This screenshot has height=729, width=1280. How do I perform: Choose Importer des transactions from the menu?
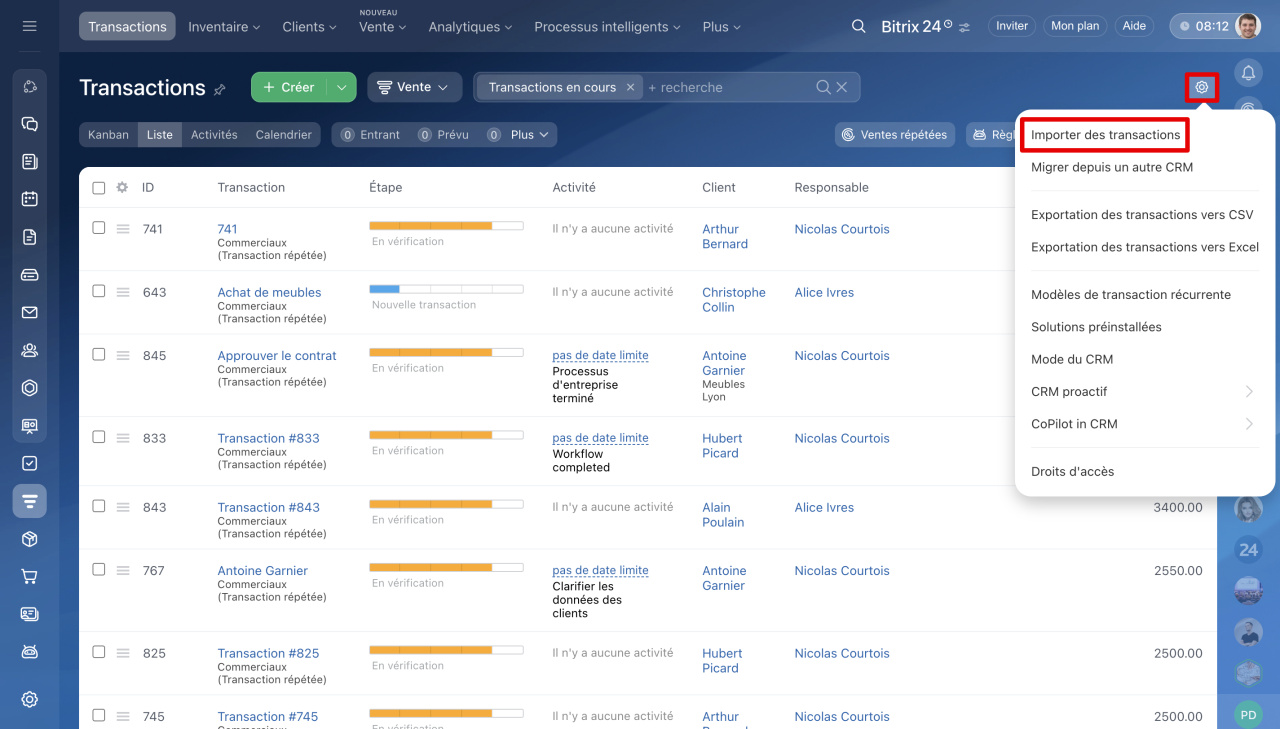pyautogui.click(x=1105, y=135)
